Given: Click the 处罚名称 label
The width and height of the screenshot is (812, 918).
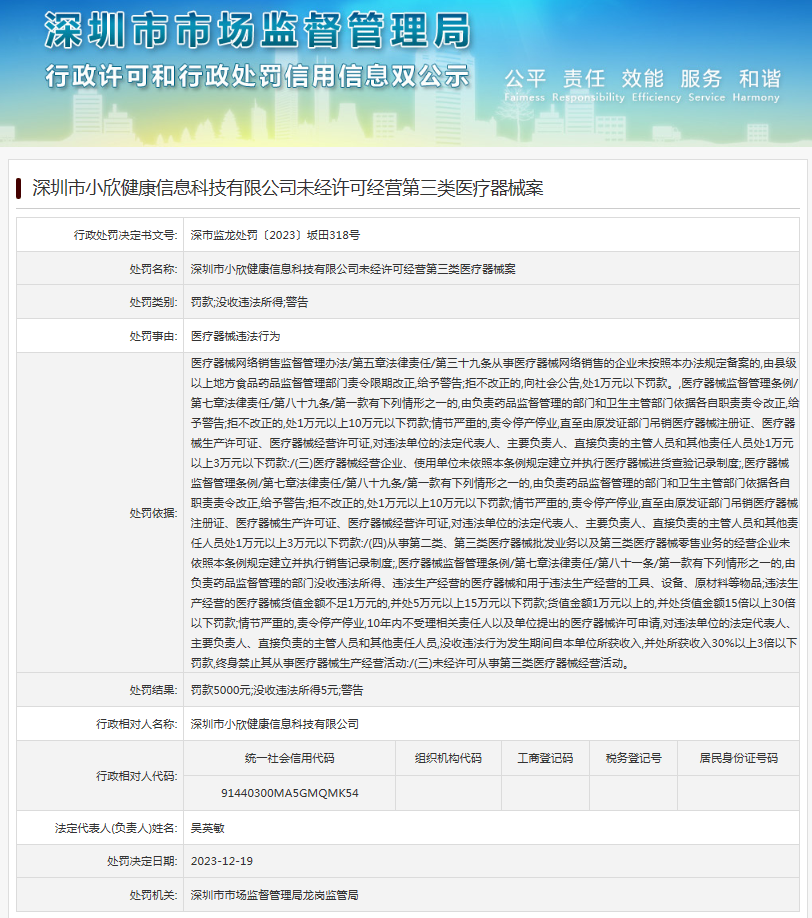Looking at the screenshot, I should (x=153, y=269).
